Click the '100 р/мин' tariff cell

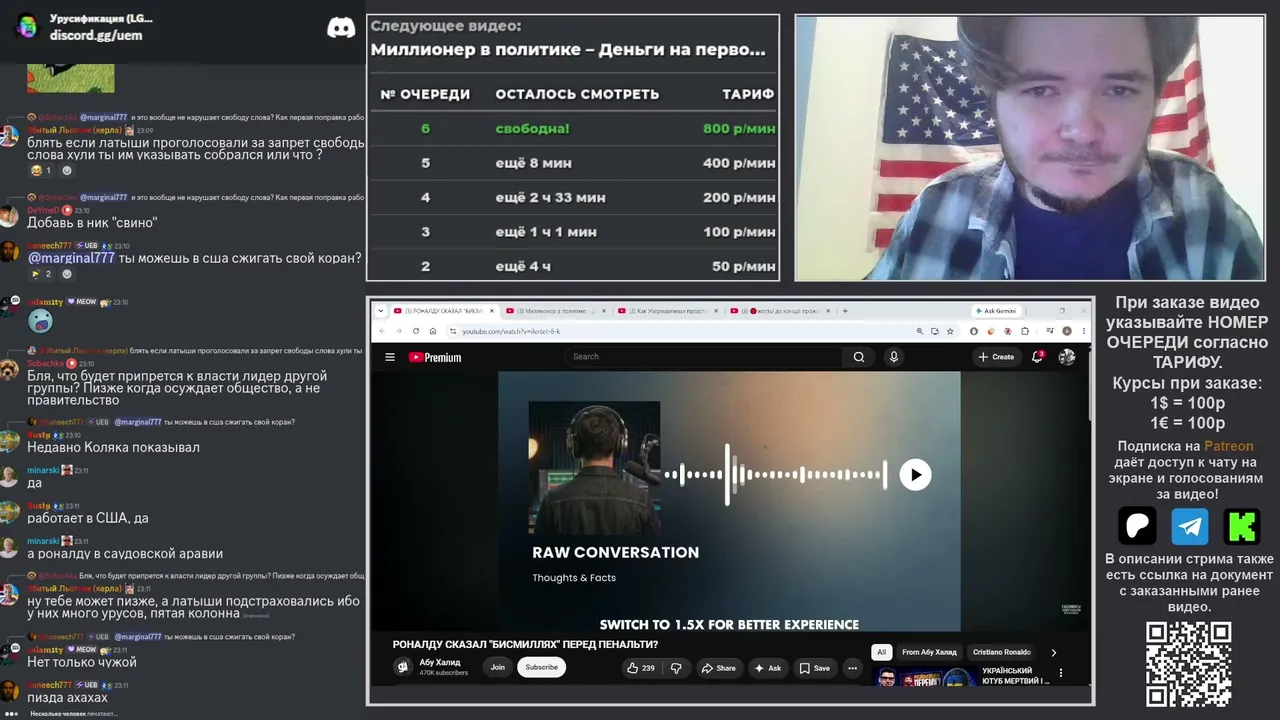(x=739, y=232)
